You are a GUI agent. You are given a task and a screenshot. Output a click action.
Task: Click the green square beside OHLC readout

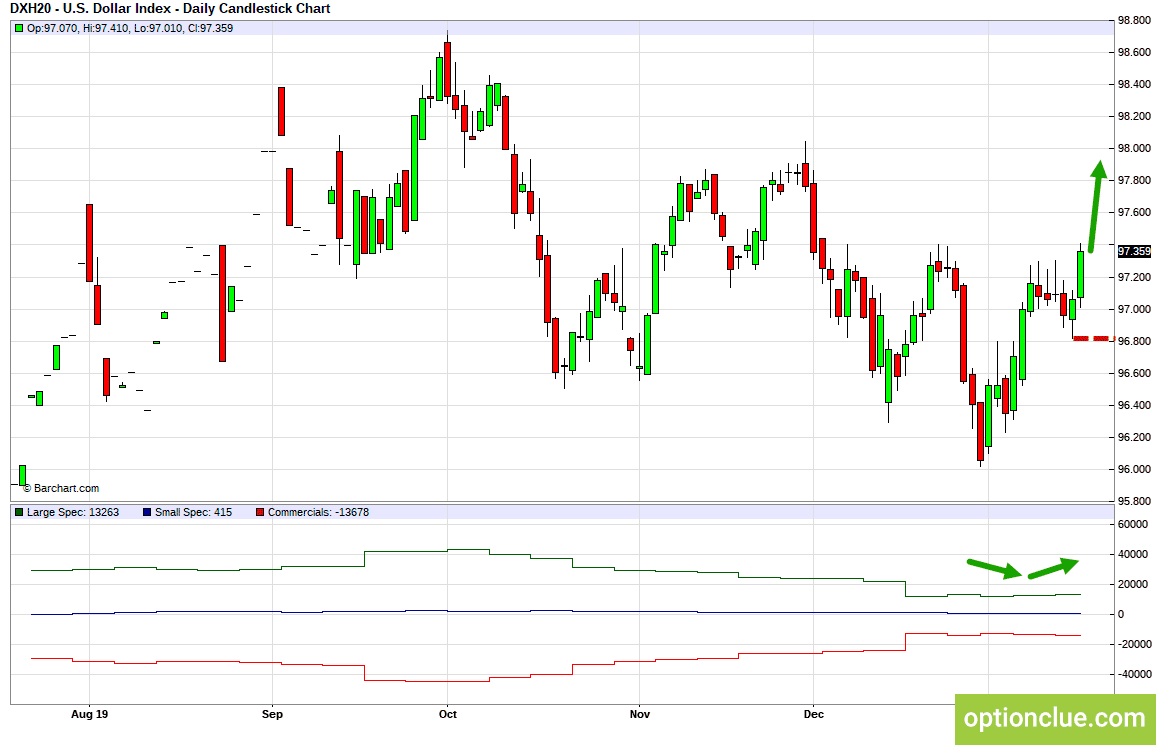click(x=19, y=29)
